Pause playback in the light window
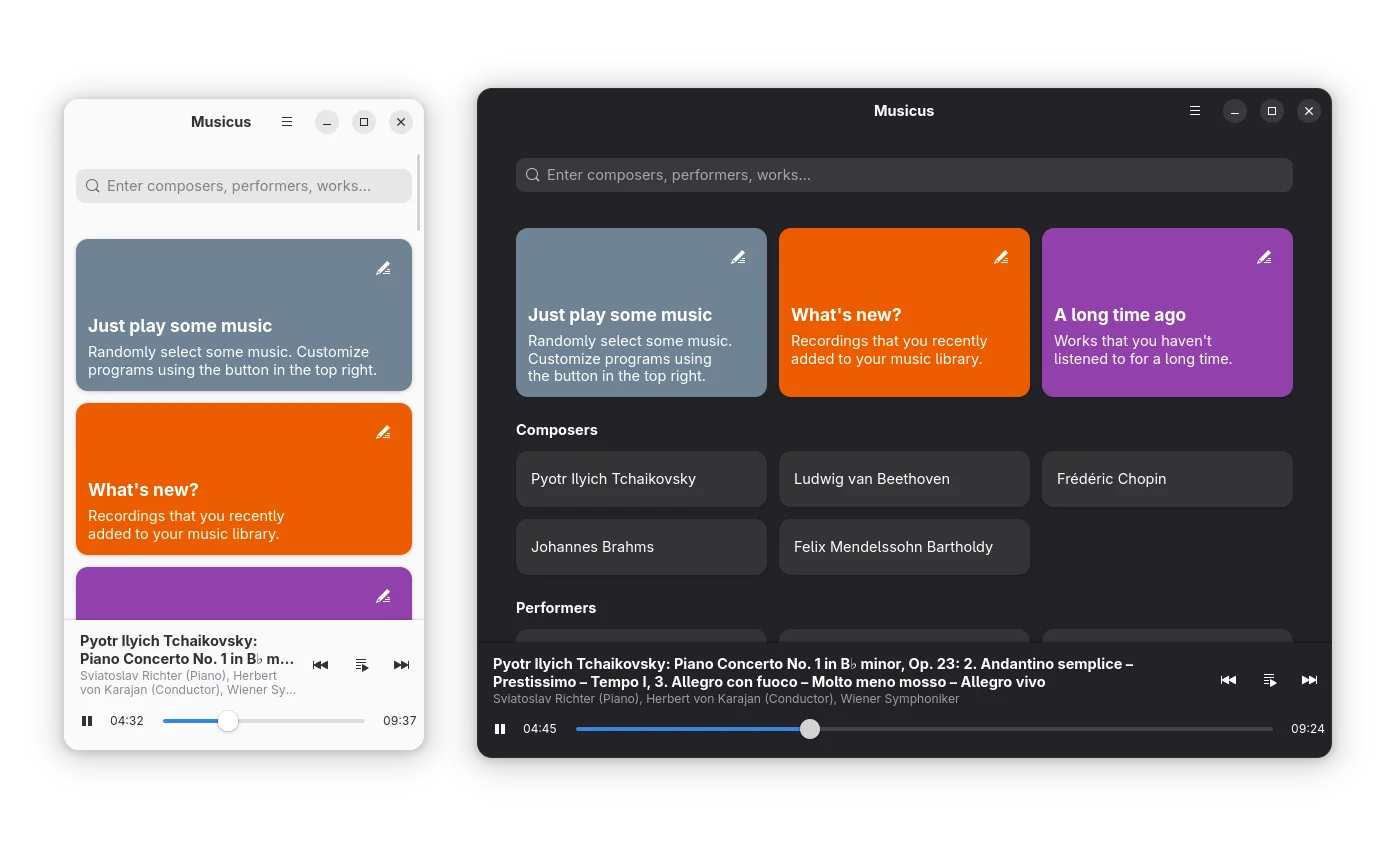1390x848 pixels. pyautogui.click(x=87, y=721)
